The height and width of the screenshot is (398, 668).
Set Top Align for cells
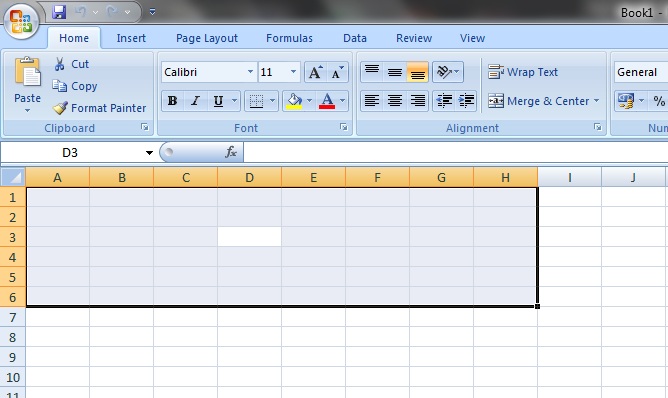[372, 72]
